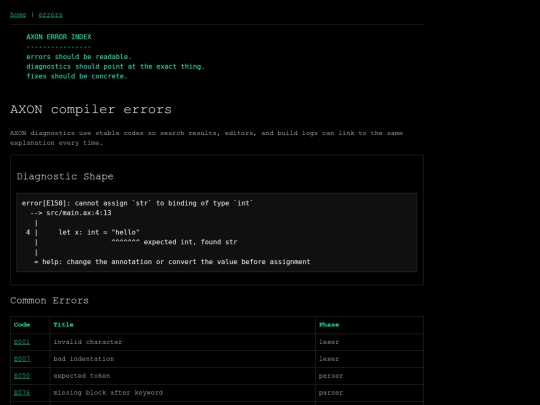540x405 pixels.
Task: Click the 'AXON compiler errors' heading
Action: tap(91, 110)
